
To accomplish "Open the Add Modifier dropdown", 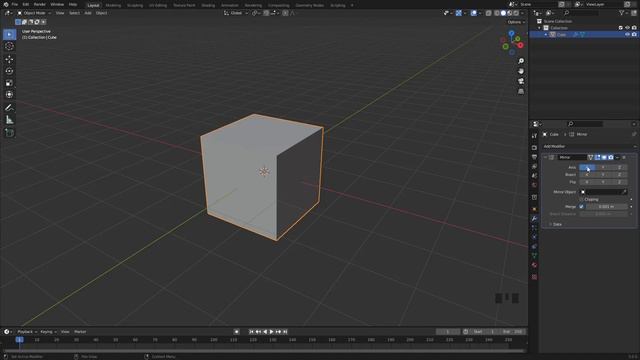I will click(589, 147).
